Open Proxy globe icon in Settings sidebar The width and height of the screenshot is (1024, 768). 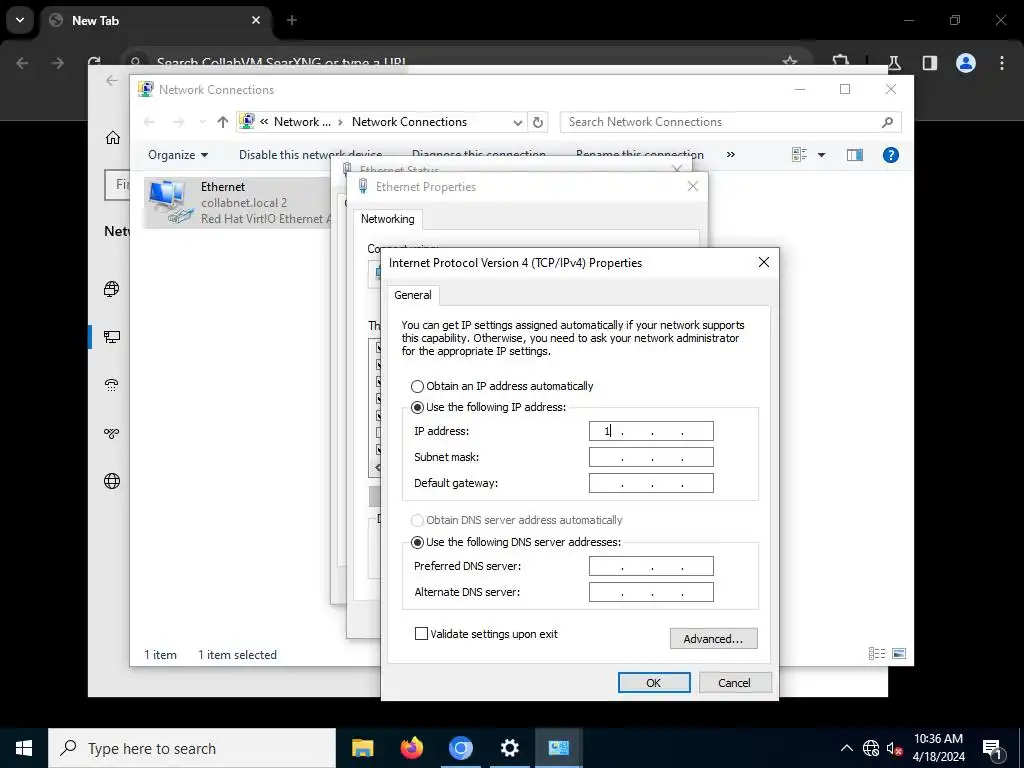pos(112,481)
